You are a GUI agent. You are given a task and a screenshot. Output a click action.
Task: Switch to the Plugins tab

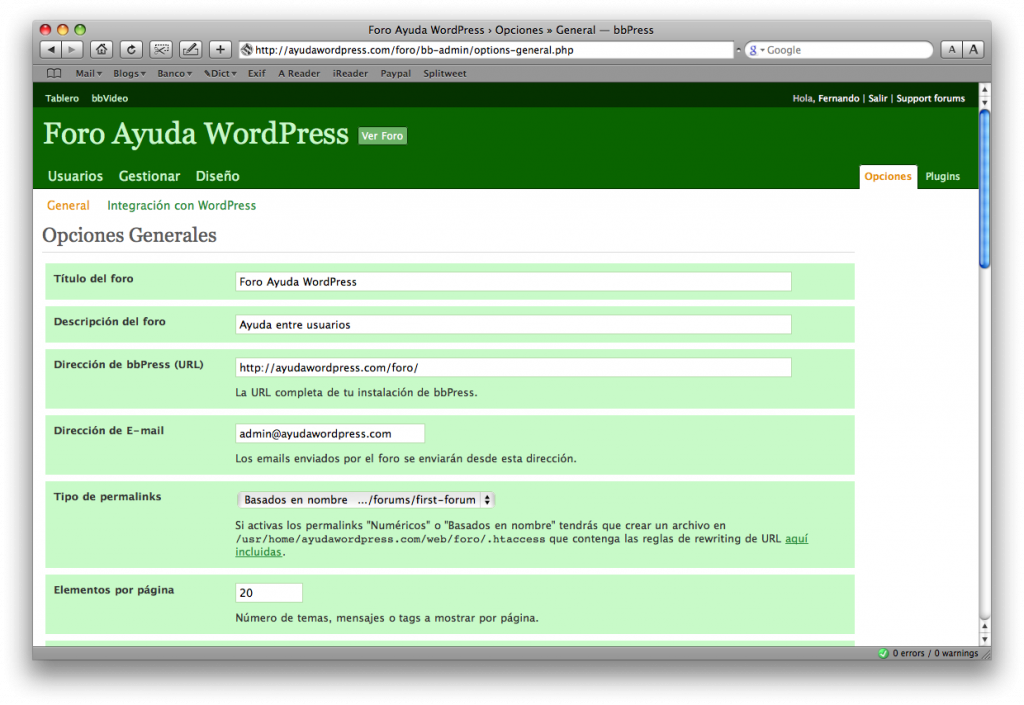[942, 176]
